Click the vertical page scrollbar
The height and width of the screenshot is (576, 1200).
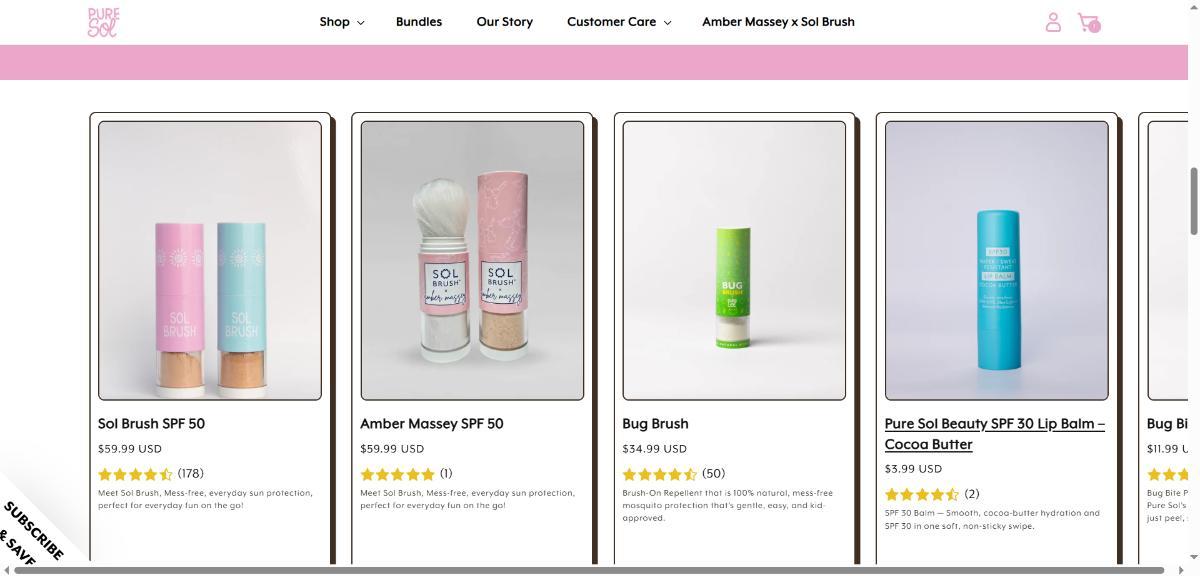point(1193,201)
